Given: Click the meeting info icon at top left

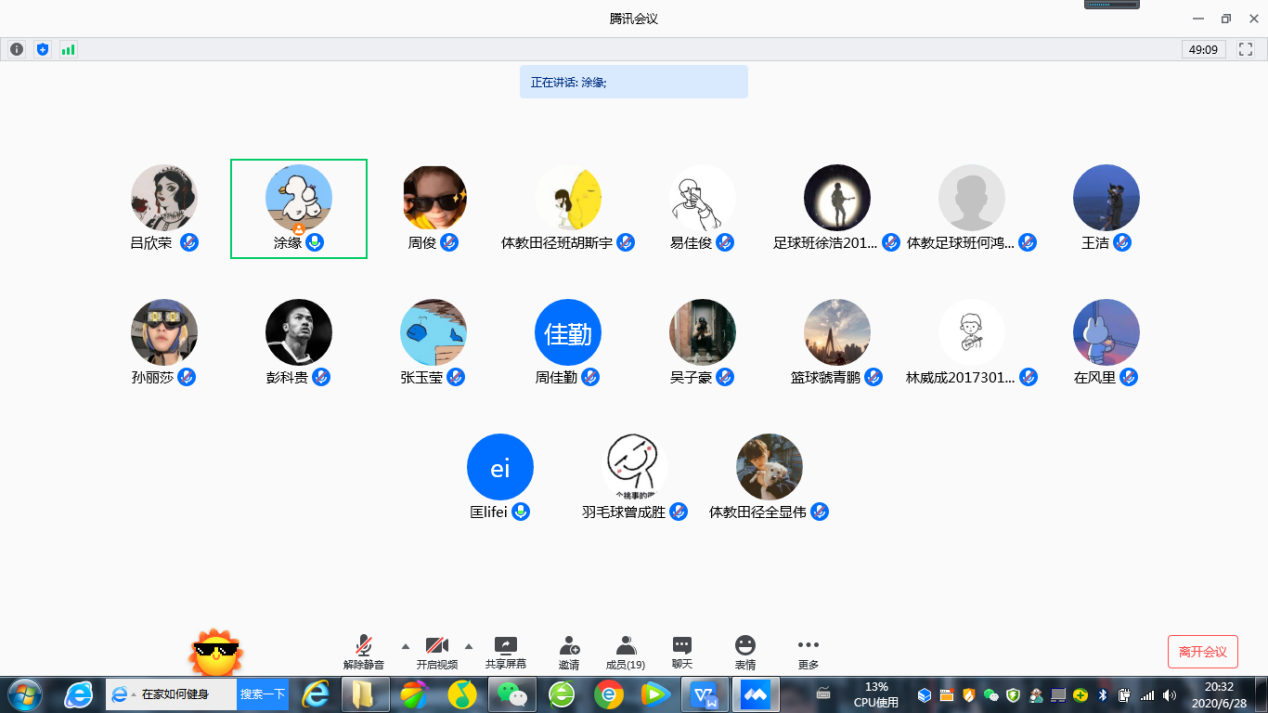Looking at the screenshot, I should (17, 49).
